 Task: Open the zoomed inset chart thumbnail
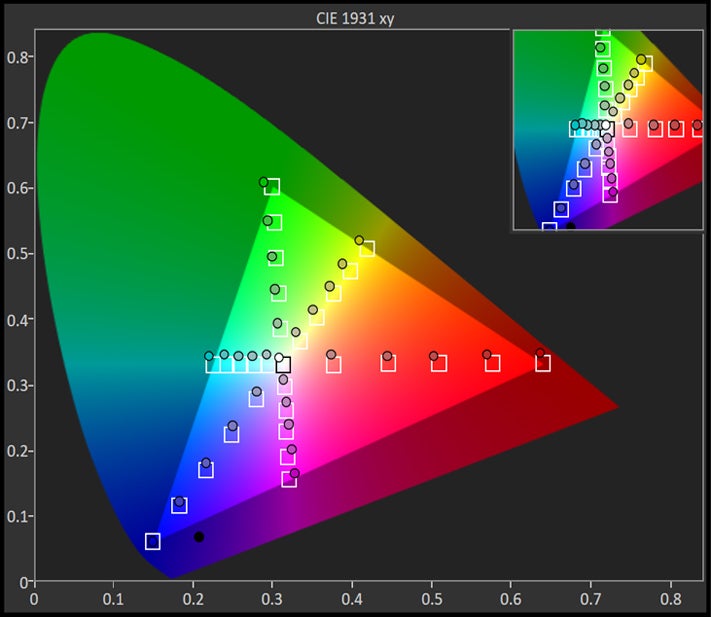pos(608,130)
